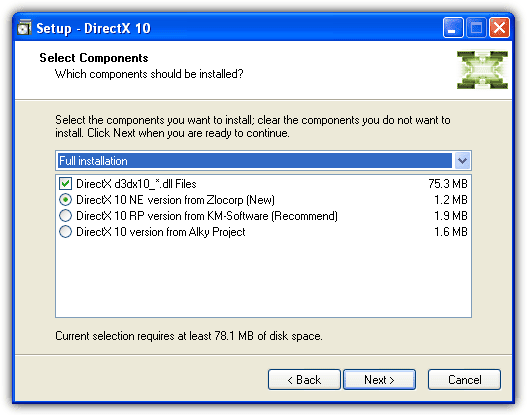
Task: Open installation type dropdown arrow
Action: [462, 161]
